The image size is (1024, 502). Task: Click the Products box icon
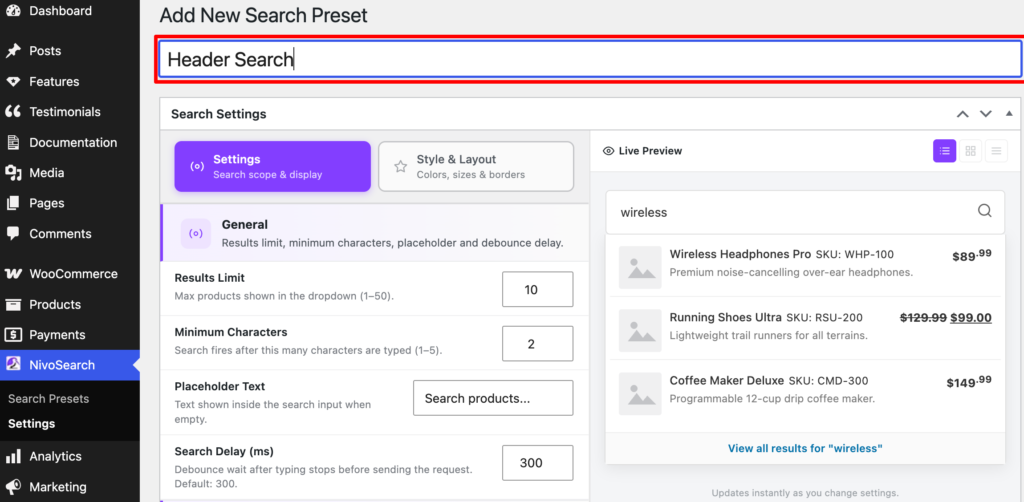click(13, 304)
